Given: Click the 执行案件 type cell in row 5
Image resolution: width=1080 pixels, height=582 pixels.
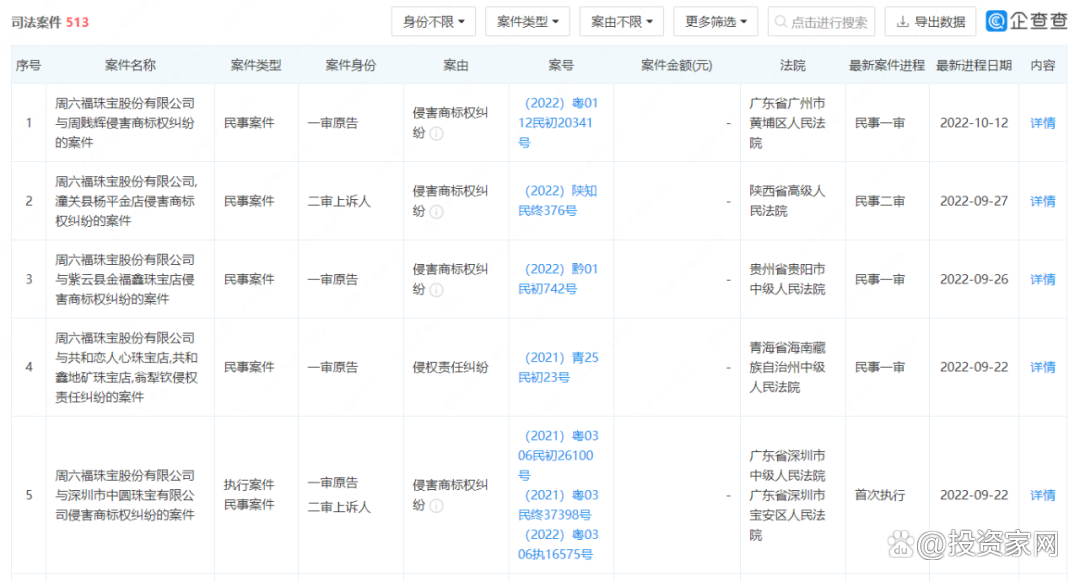Looking at the screenshot, I should [x=249, y=485].
